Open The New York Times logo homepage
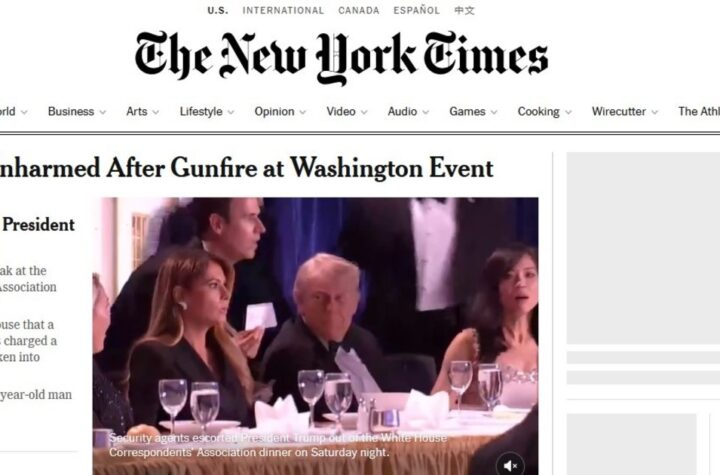This screenshot has height=475, width=720. coord(341,58)
